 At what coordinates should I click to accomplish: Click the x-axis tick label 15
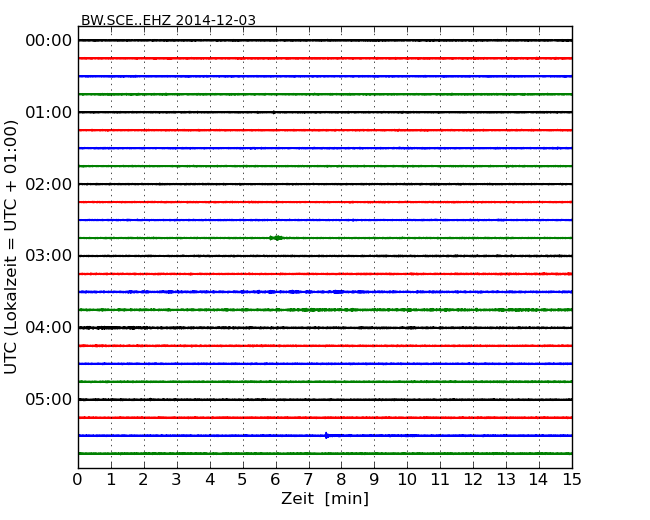tap(571, 479)
